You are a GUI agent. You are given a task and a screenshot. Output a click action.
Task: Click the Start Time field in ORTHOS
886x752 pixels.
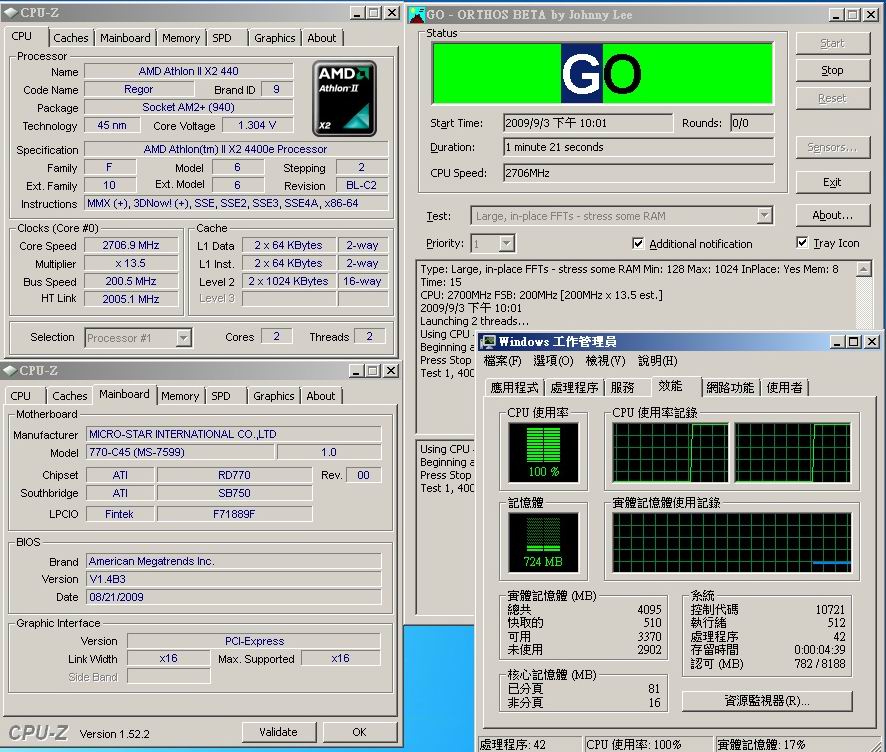point(588,123)
